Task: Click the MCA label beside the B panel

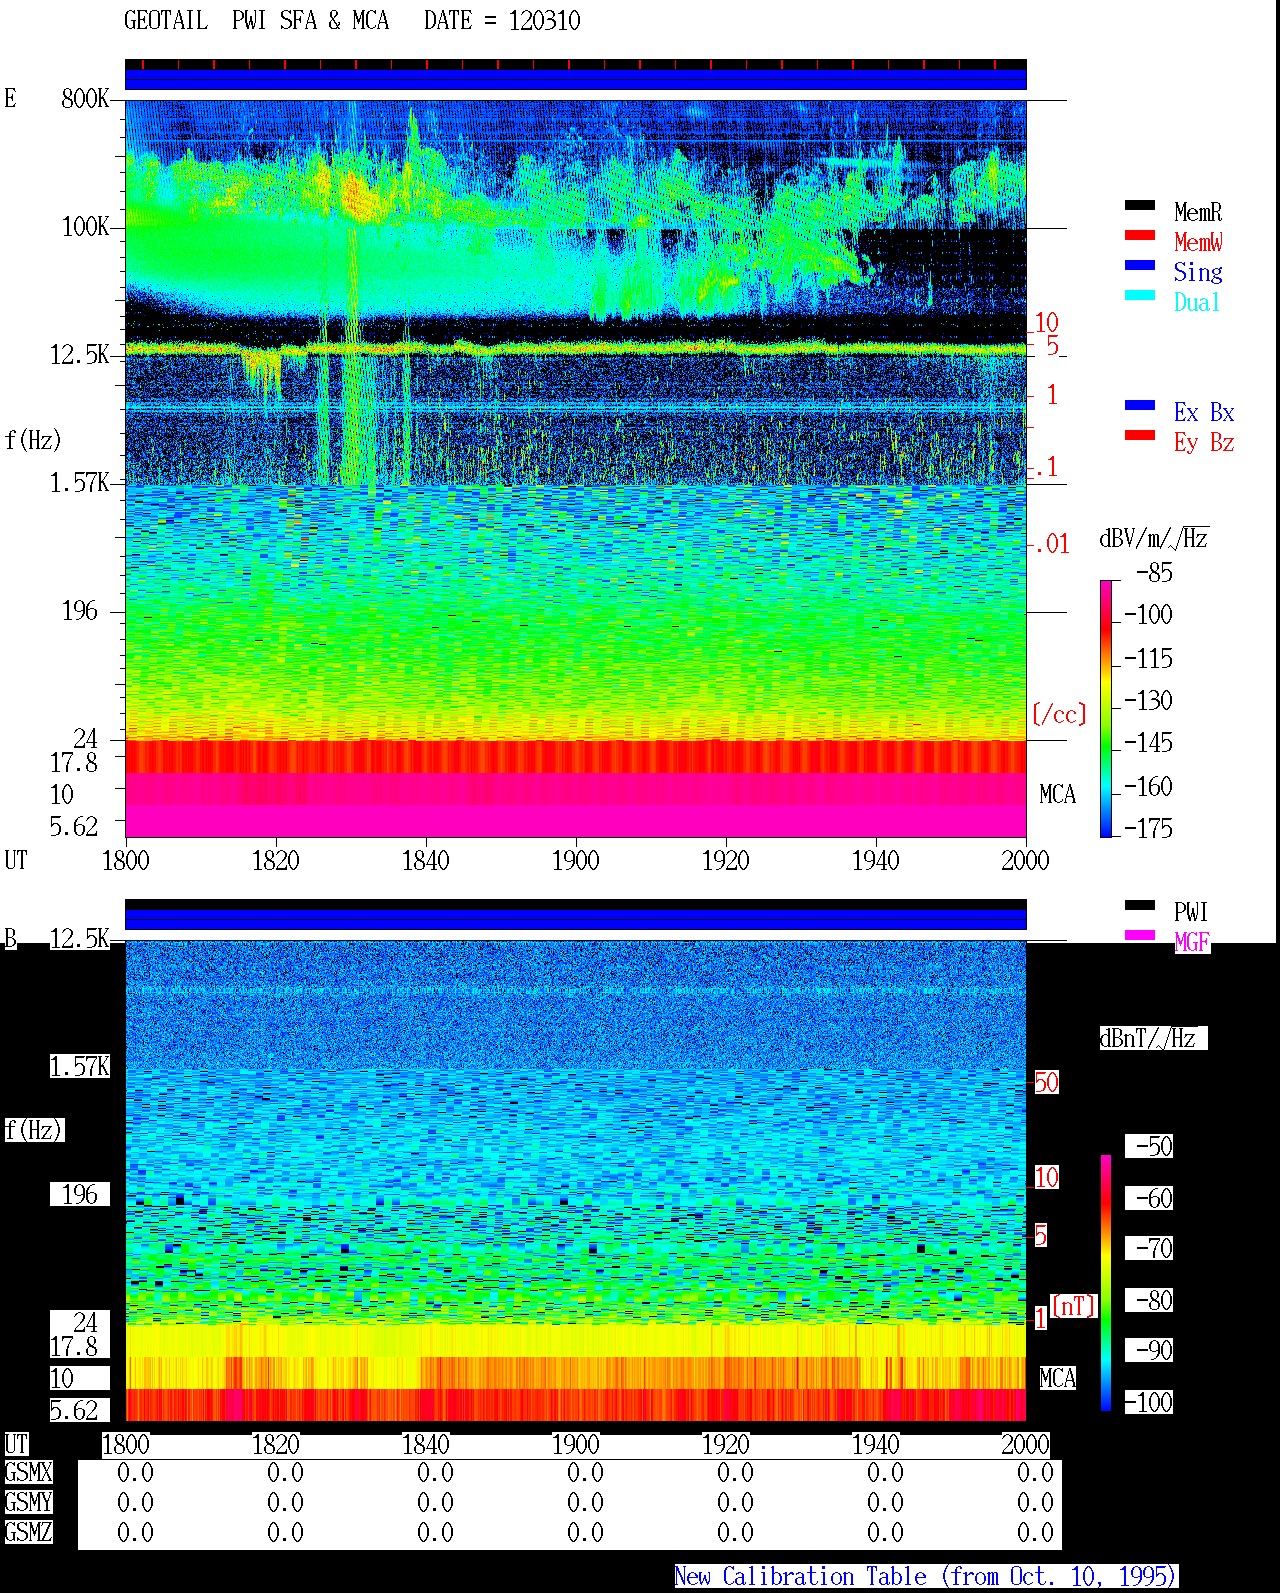Action: [1057, 1378]
